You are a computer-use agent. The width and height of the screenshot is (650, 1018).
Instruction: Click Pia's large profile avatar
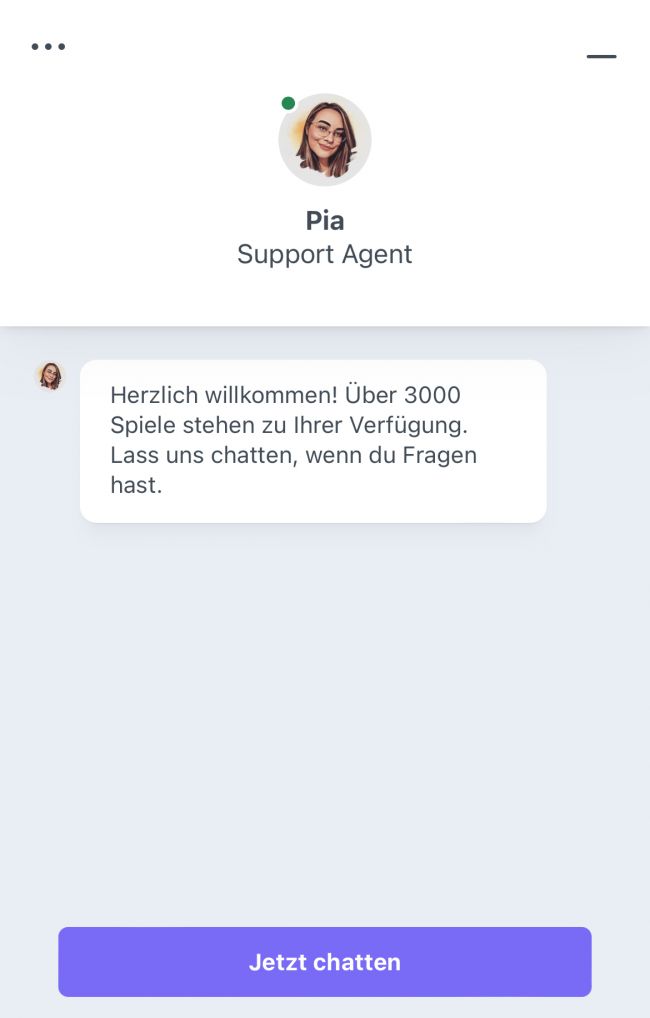coord(325,140)
